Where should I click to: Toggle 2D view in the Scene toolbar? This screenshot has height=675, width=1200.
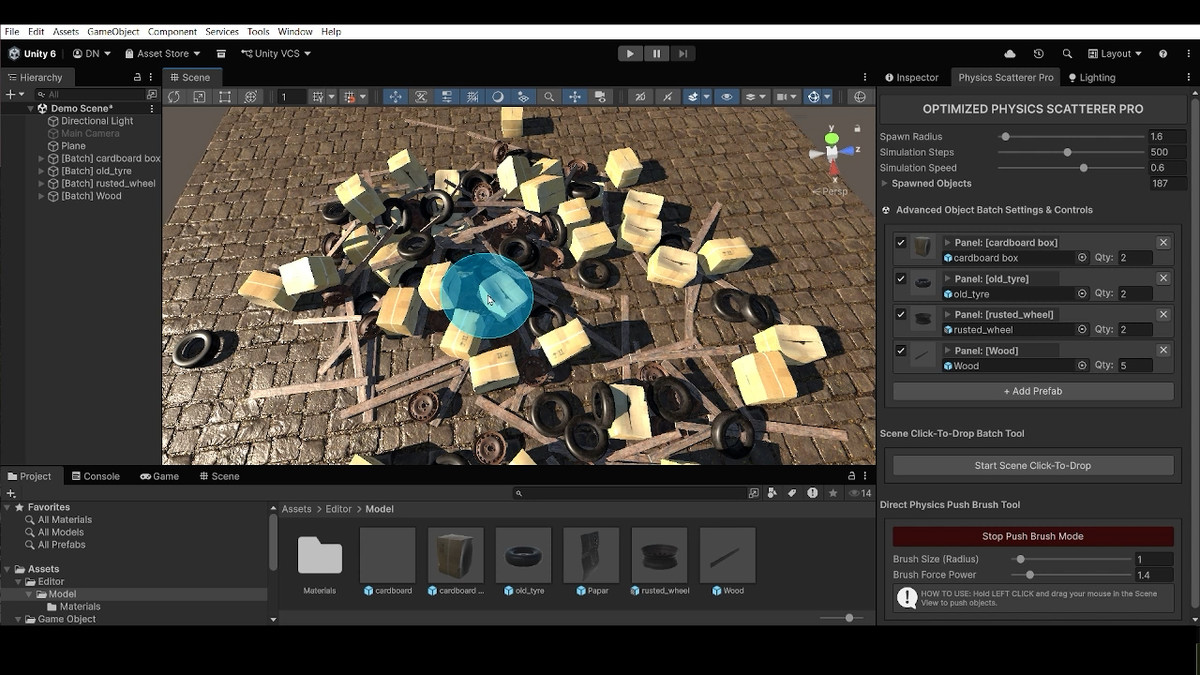click(x=640, y=97)
